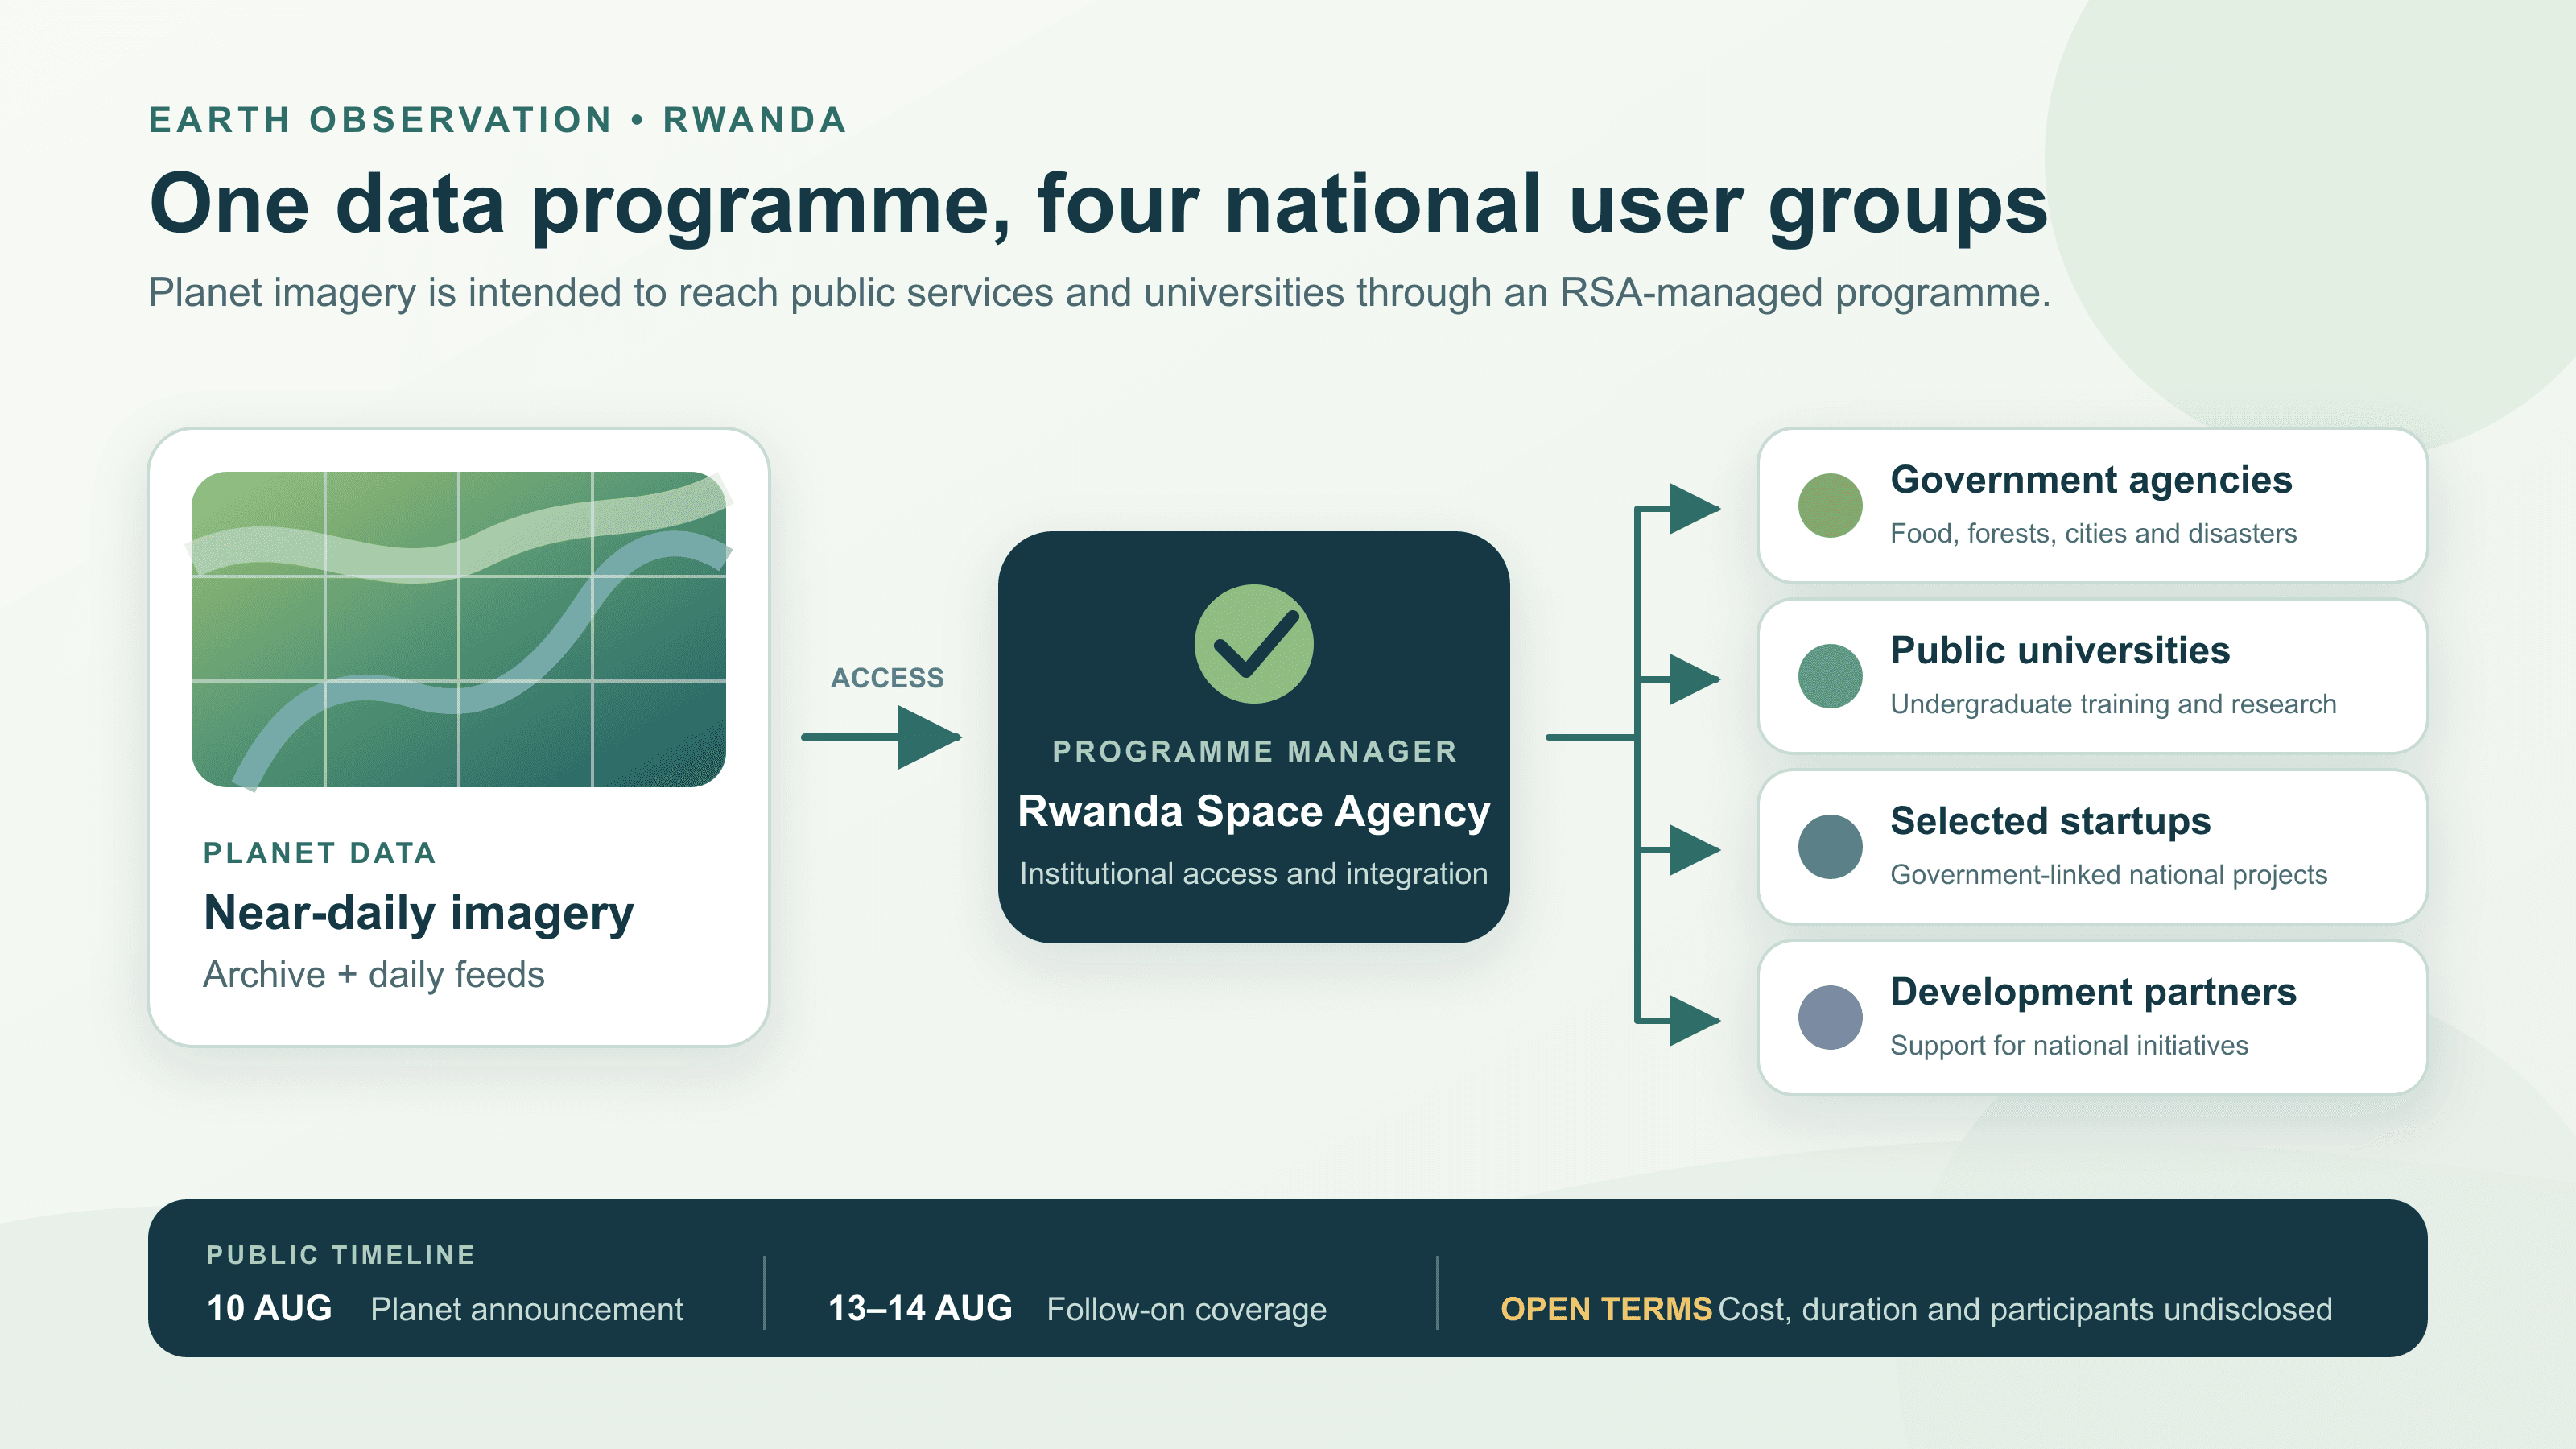Click 'Government-linked national projects' text
The height and width of the screenshot is (1449, 2576).
2108,874
